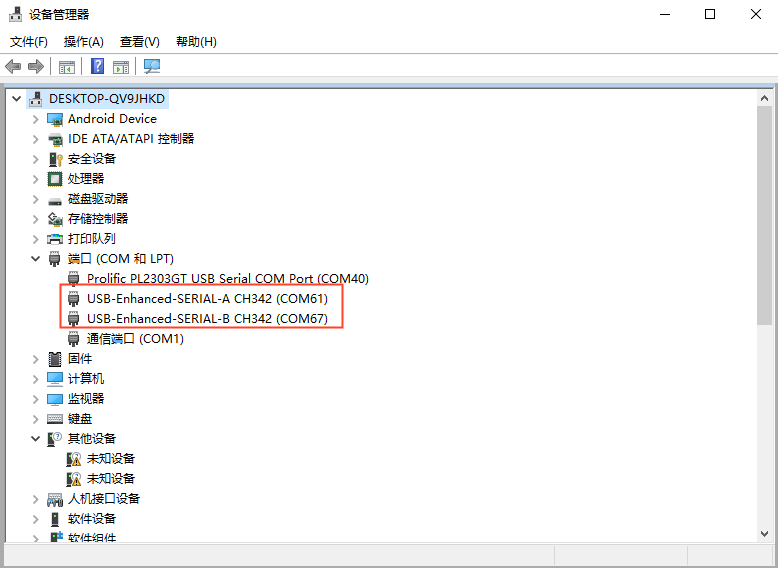
Task: Collapse the DESKTOP-QV9JHKD root node
Action: coord(16,99)
